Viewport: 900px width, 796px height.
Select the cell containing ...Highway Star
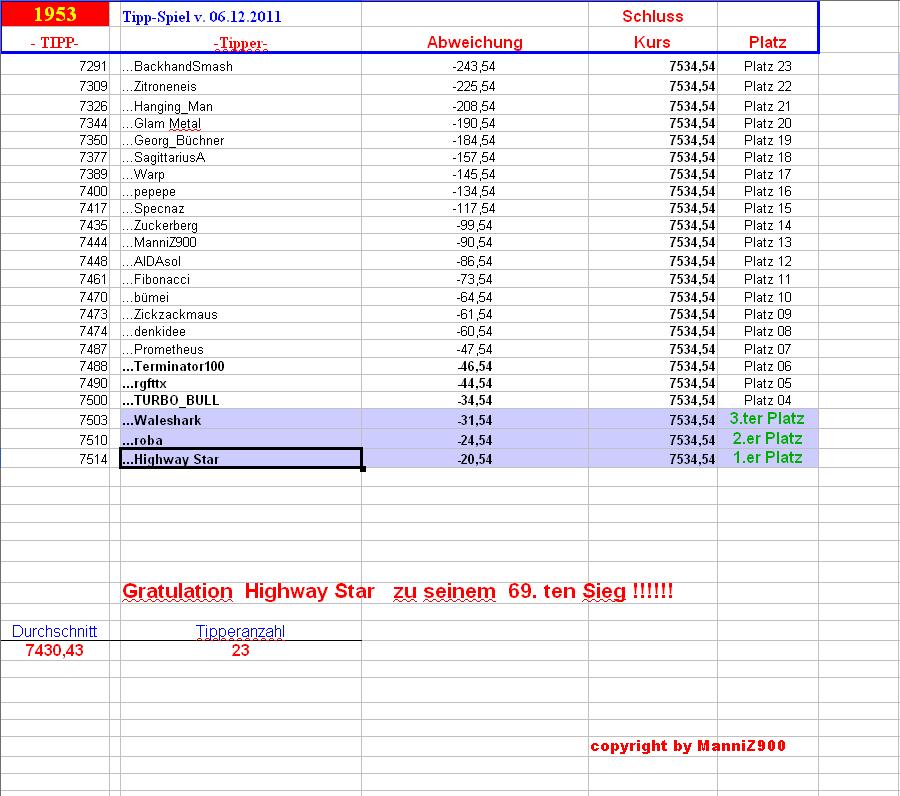[240, 459]
